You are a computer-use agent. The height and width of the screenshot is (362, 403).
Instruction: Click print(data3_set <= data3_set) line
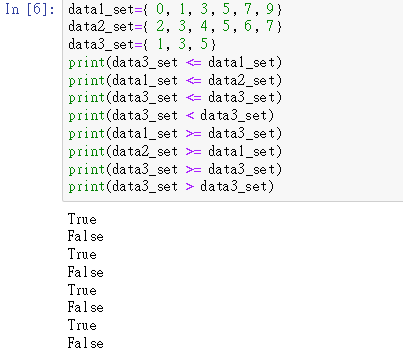coord(175,98)
